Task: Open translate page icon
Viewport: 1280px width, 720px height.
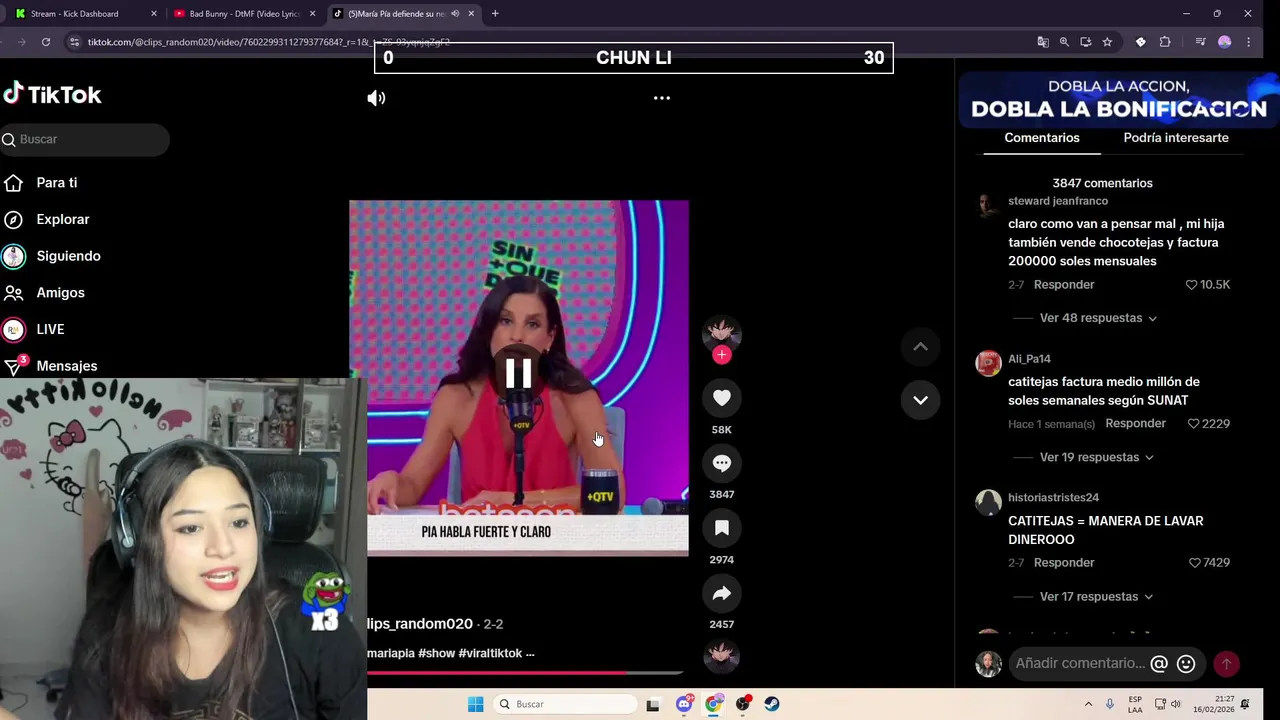Action: [1043, 42]
